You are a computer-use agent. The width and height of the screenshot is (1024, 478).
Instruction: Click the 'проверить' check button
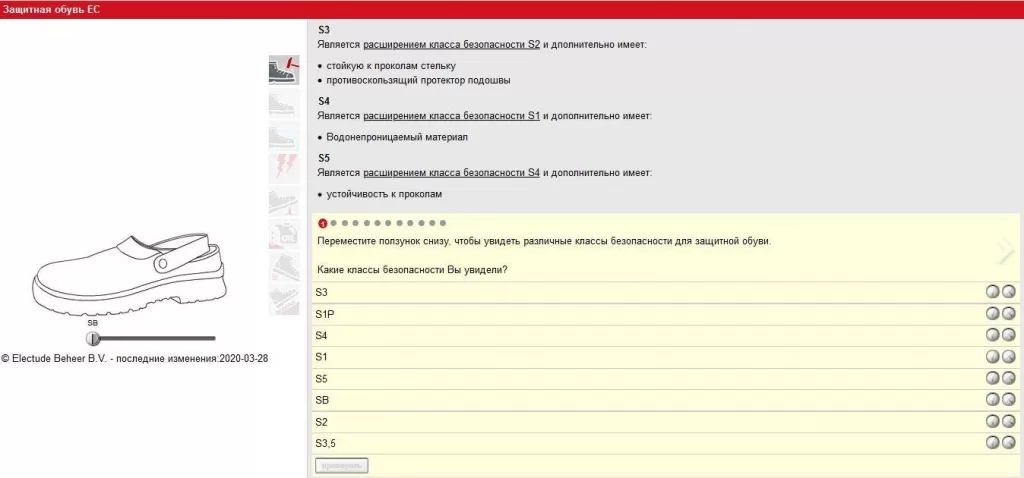(x=342, y=466)
